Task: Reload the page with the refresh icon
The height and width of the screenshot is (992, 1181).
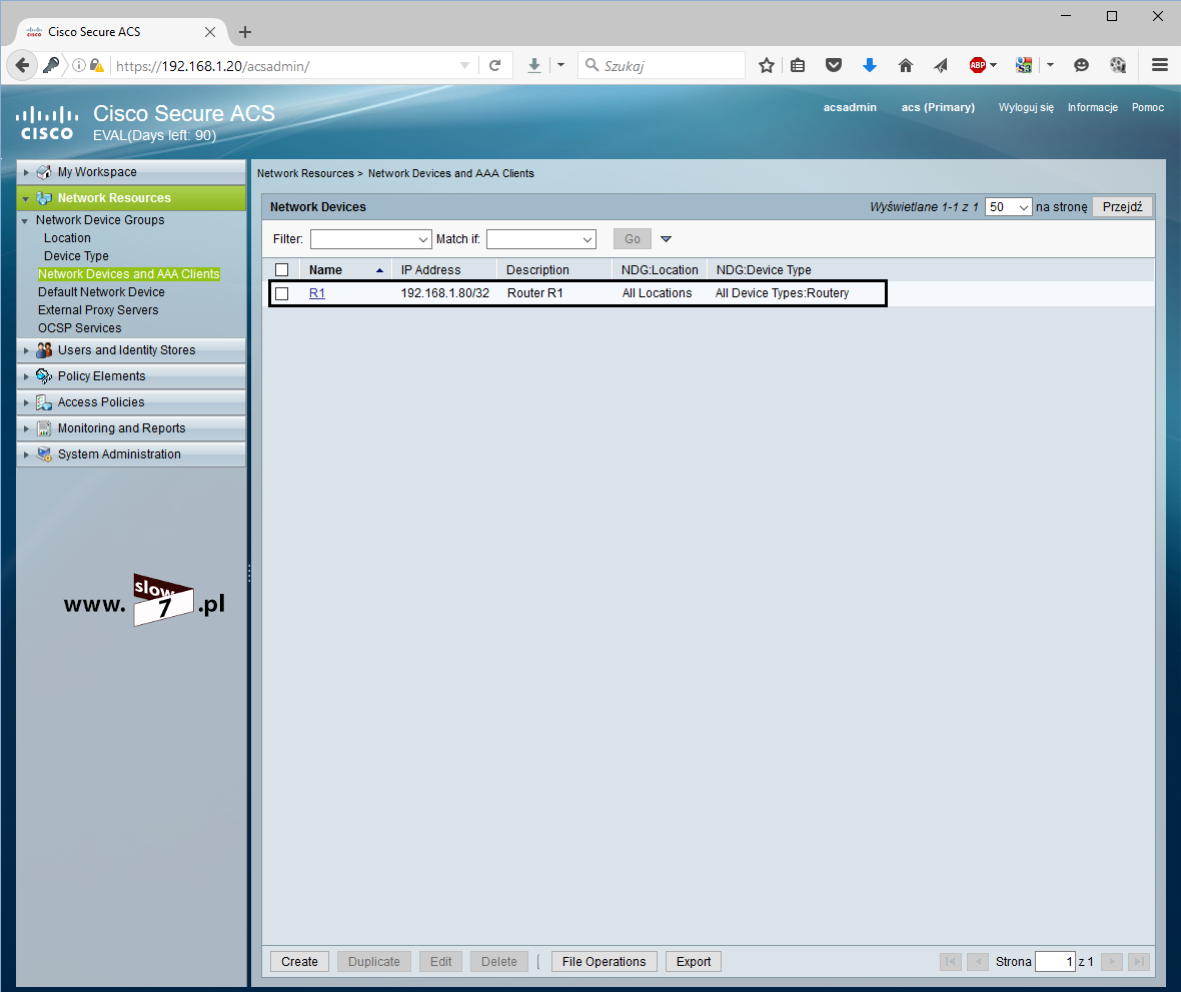Action: [495, 66]
